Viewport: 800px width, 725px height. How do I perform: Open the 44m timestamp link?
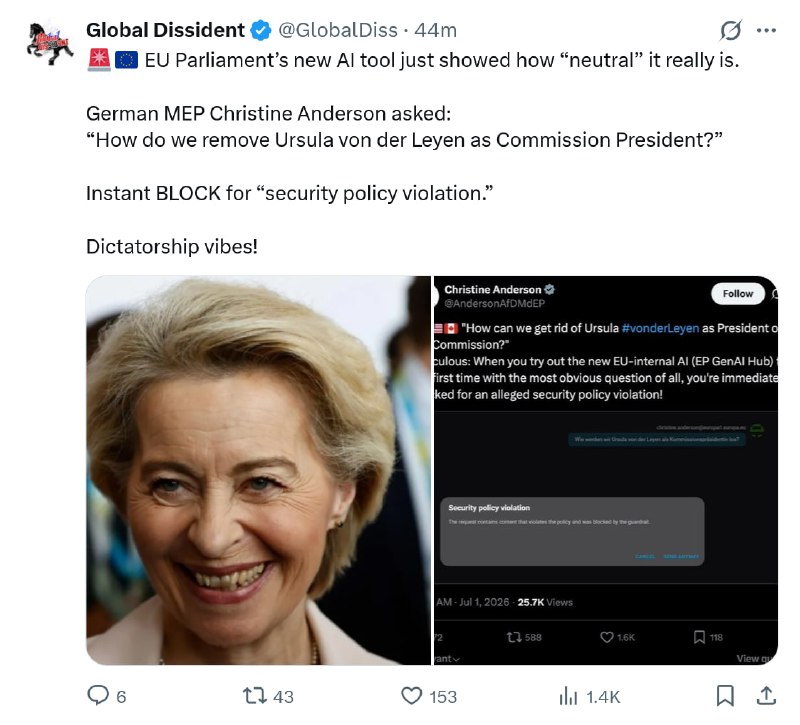435,31
